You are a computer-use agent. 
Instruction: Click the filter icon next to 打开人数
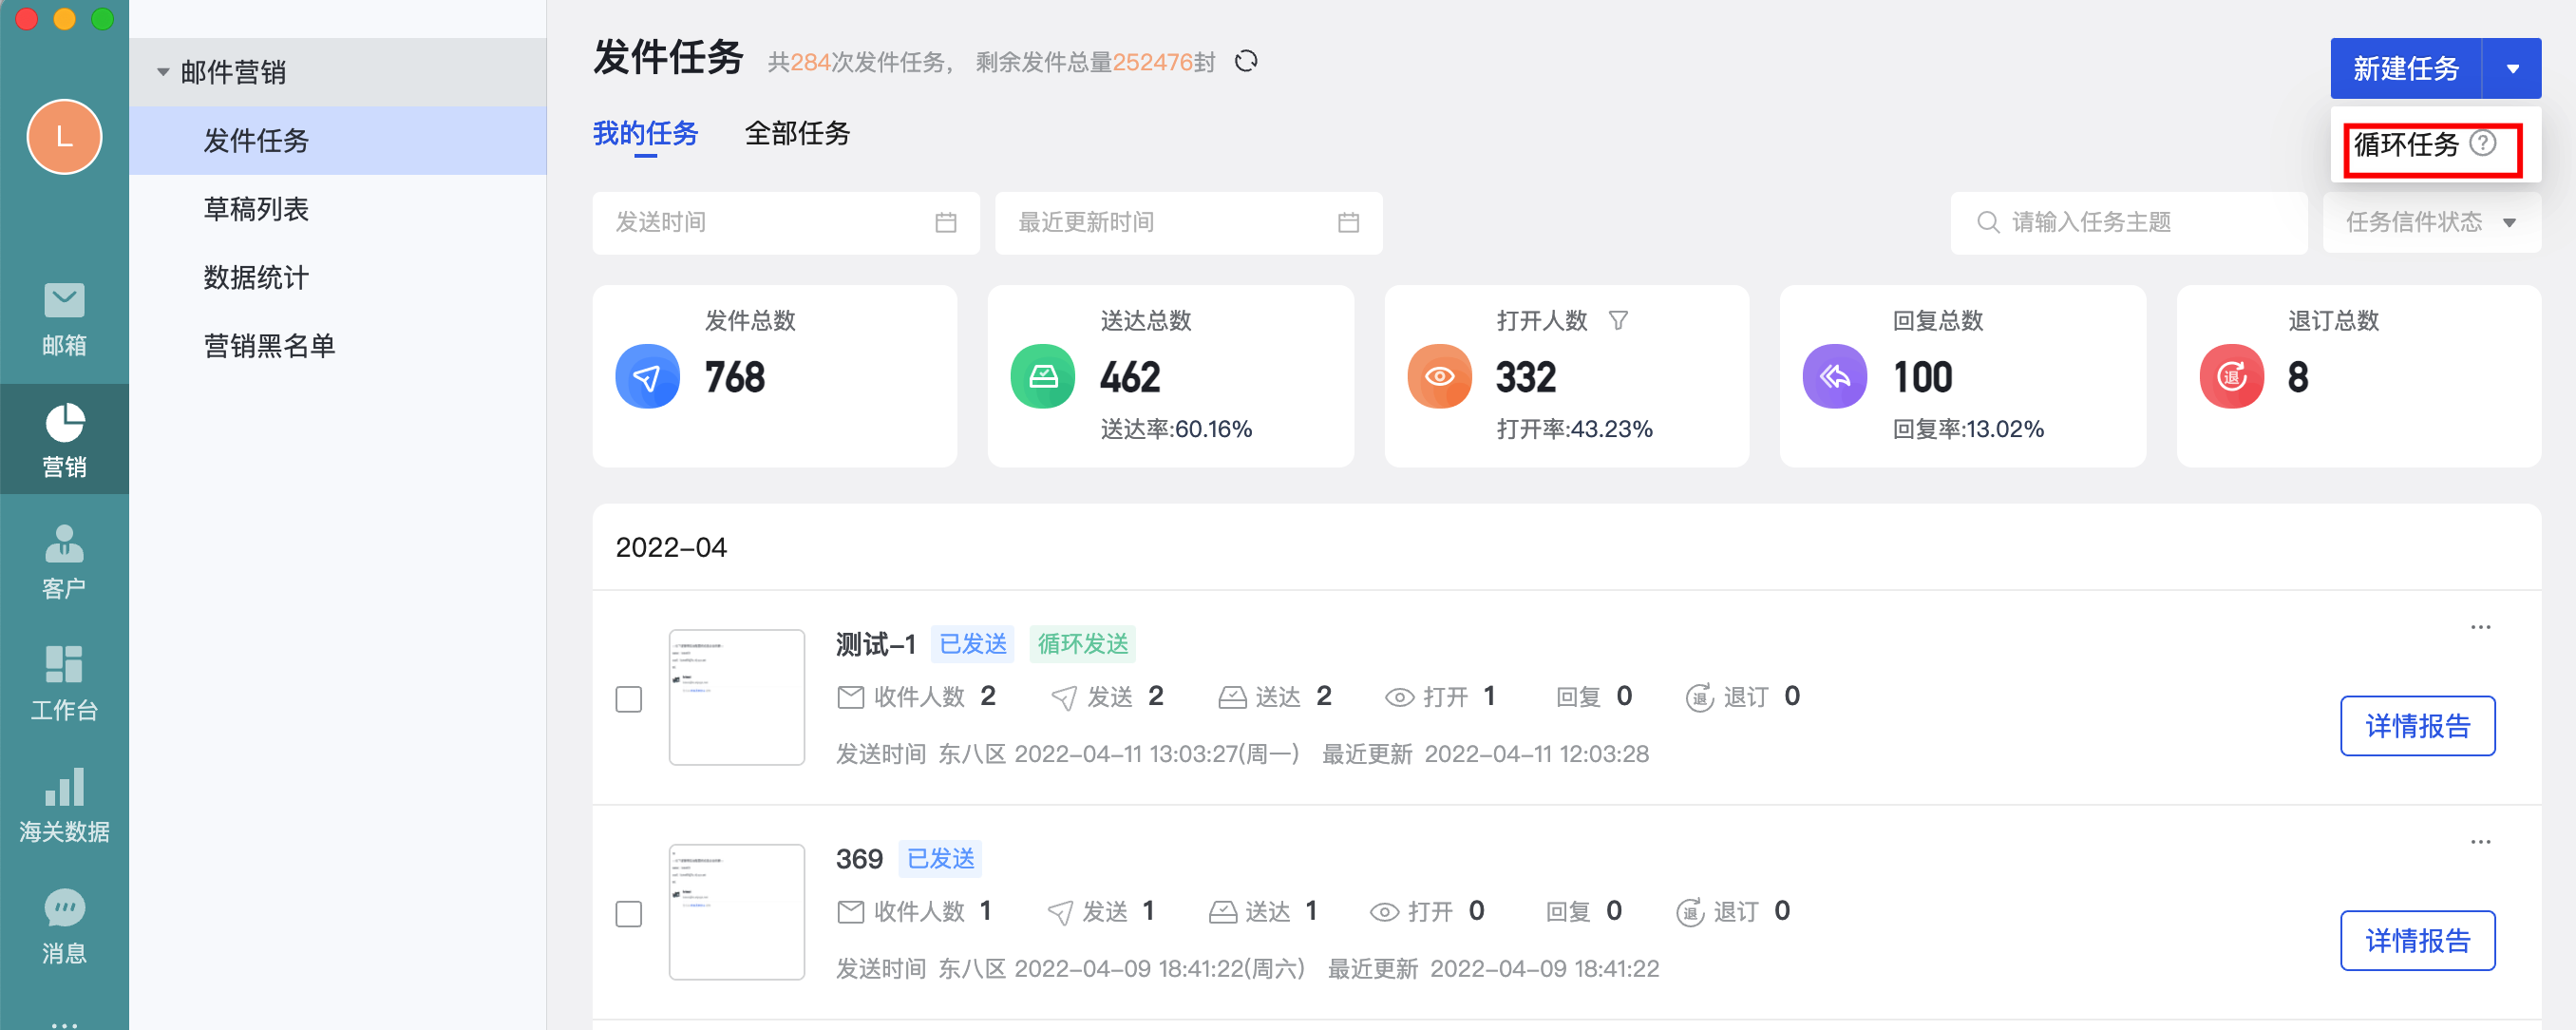tap(1618, 321)
